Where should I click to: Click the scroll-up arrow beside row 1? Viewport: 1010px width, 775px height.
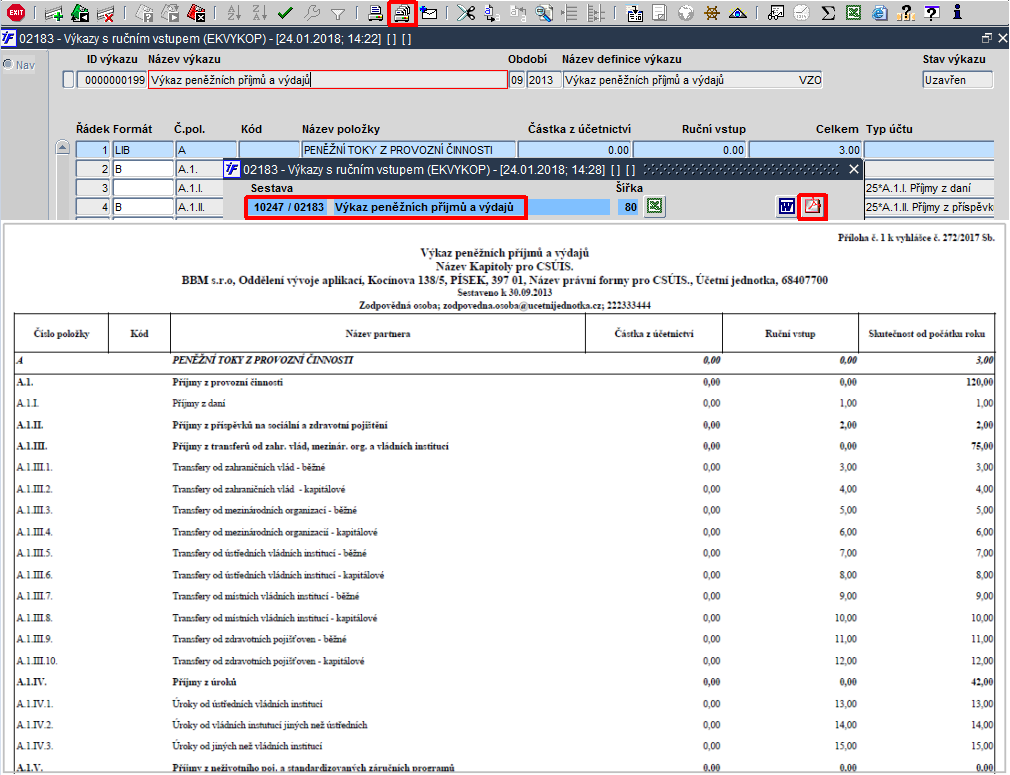point(62,149)
